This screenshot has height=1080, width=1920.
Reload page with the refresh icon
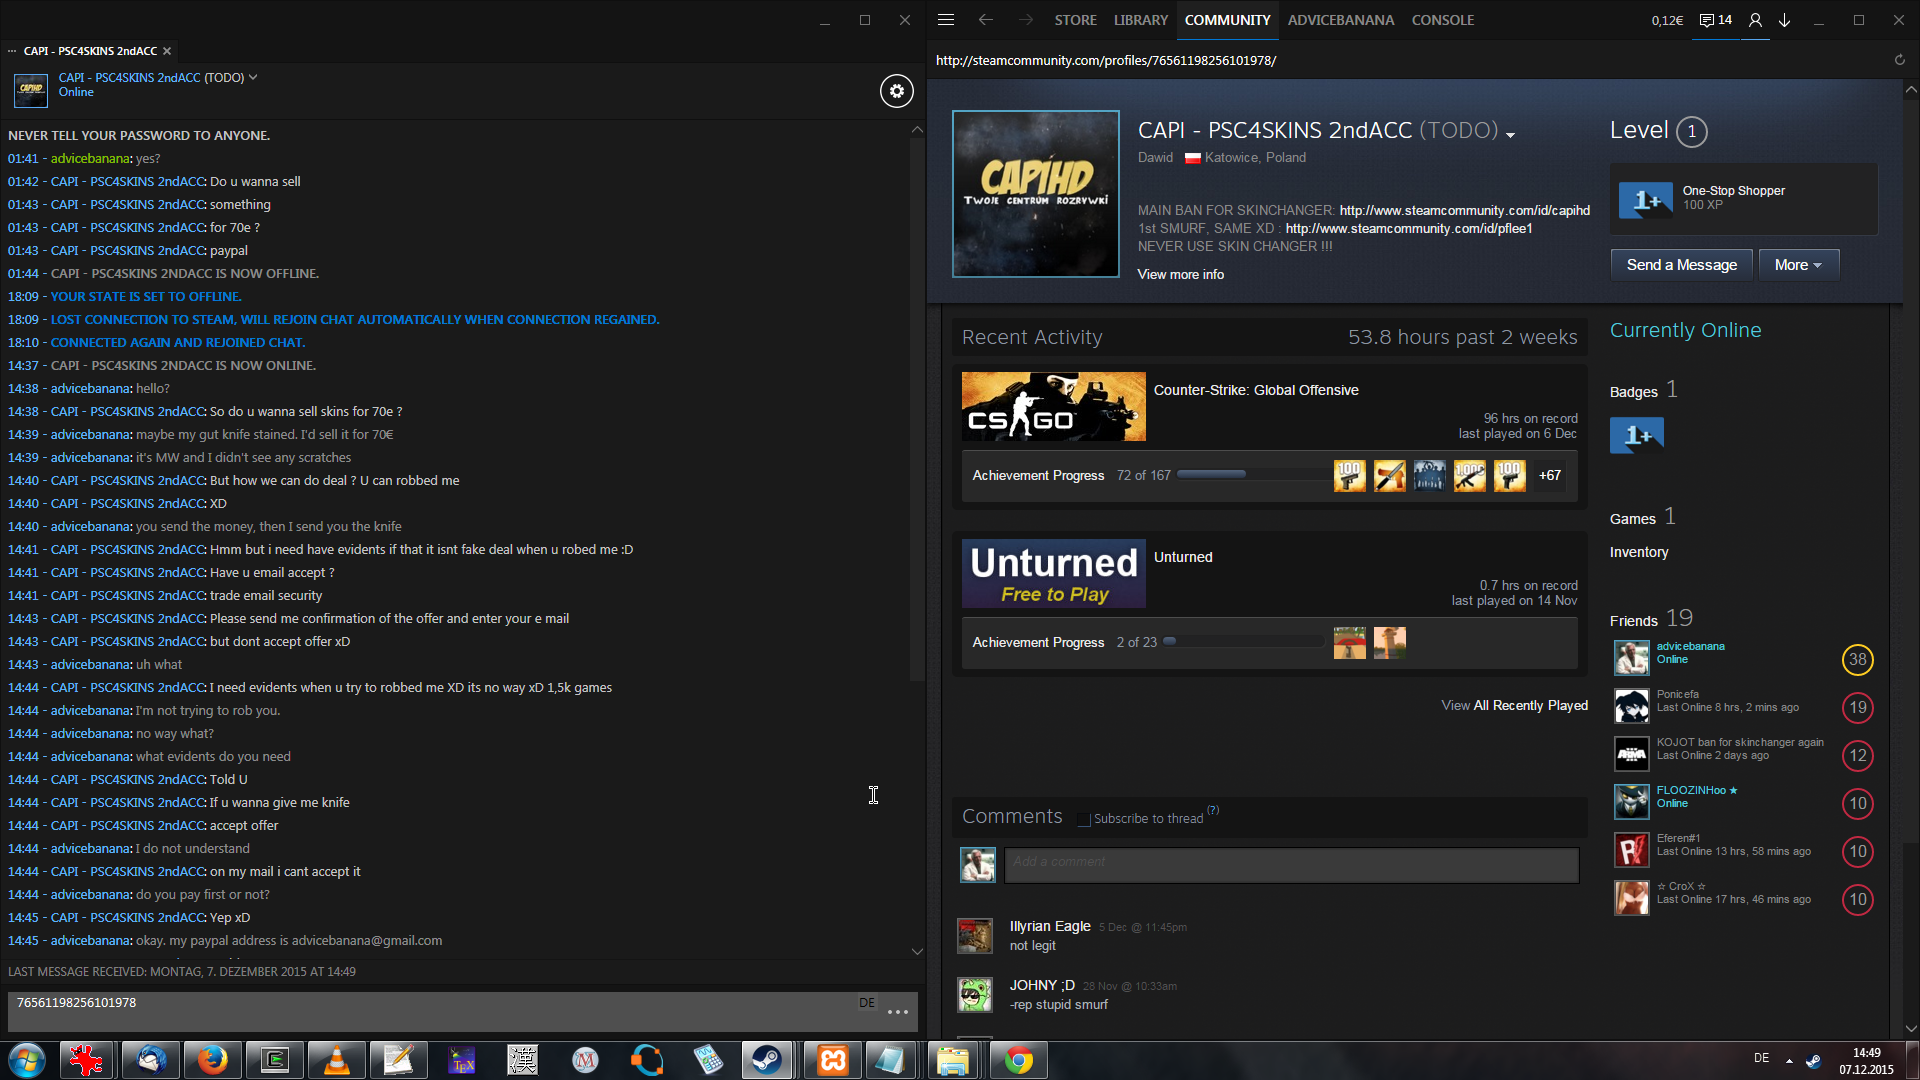point(1900,60)
